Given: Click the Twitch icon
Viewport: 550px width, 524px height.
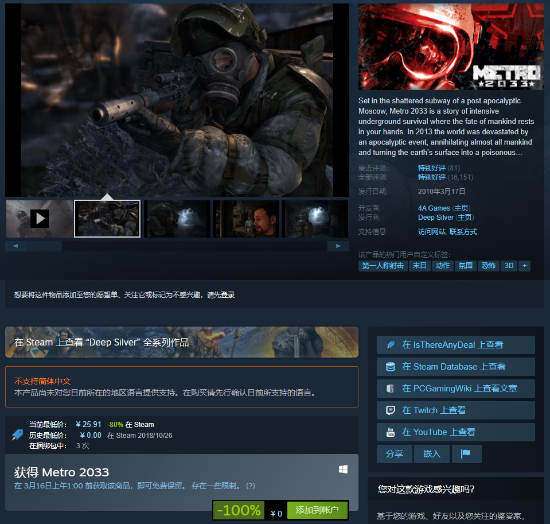Looking at the screenshot, I should click(x=390, y=410).
